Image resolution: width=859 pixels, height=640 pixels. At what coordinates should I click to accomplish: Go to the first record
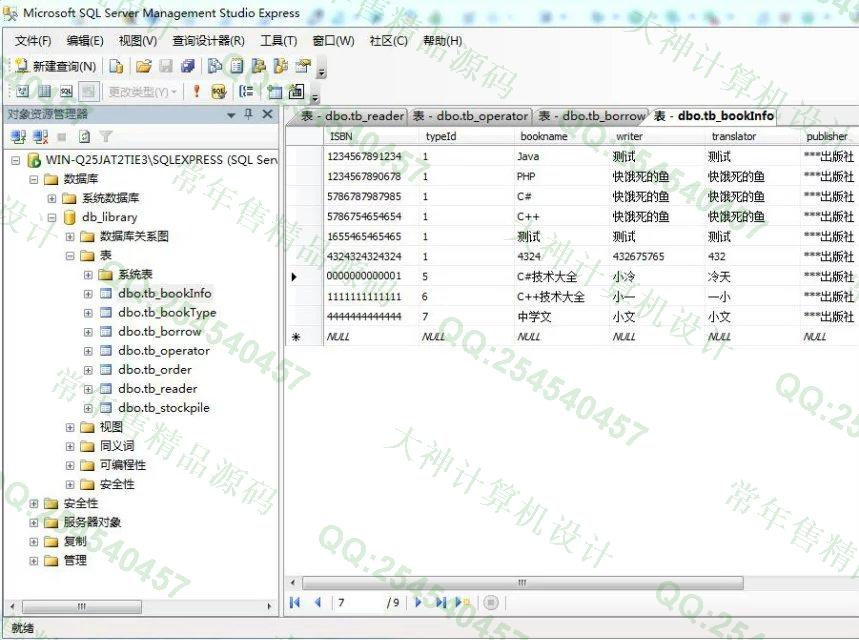coord(295,602)
